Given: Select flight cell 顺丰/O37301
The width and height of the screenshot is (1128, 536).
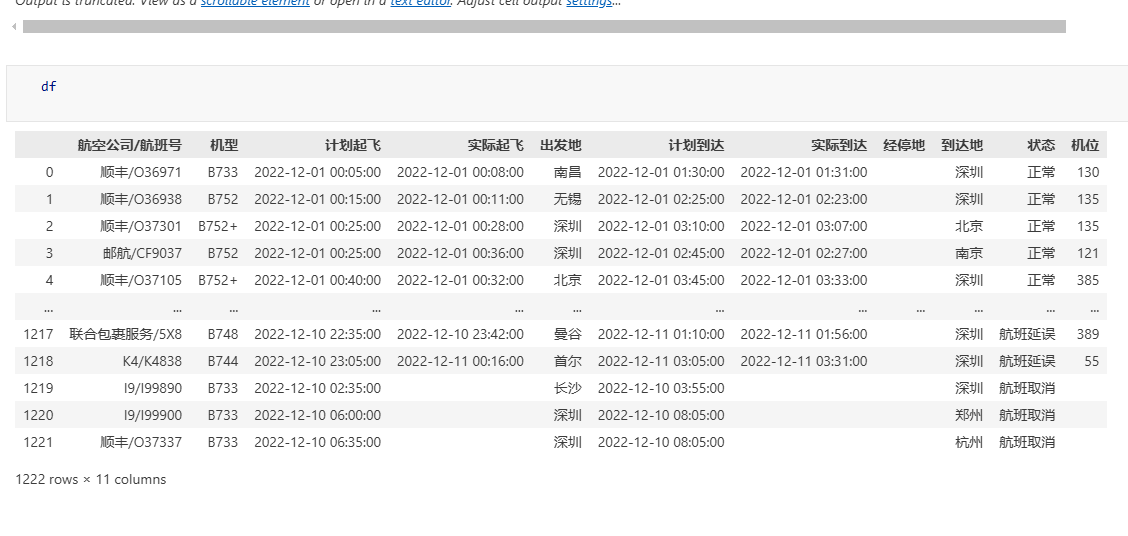Looking at the screenshot, I should tap(141, 226).
